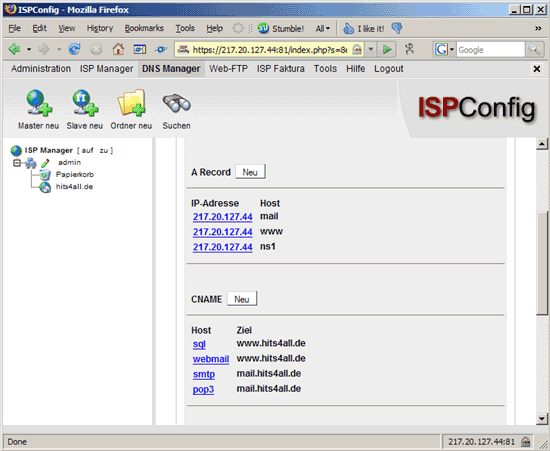Create new folder with Ordner neu icon
Viewport: 550px width, 451px height.
coord(131,102)
